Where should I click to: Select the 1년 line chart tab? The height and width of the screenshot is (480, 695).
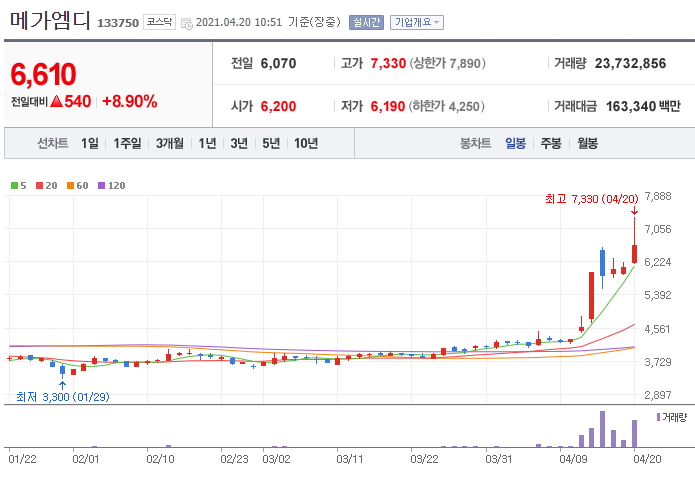(207, 143)
